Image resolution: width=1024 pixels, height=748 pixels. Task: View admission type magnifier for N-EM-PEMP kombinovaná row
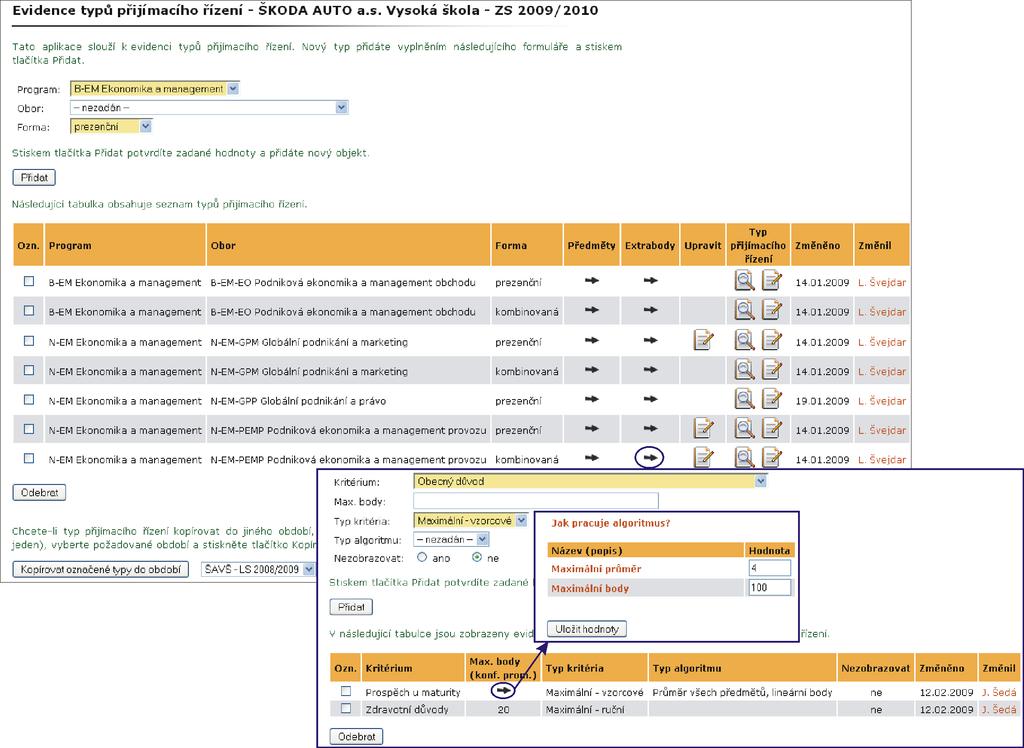[x=744, y=457]
